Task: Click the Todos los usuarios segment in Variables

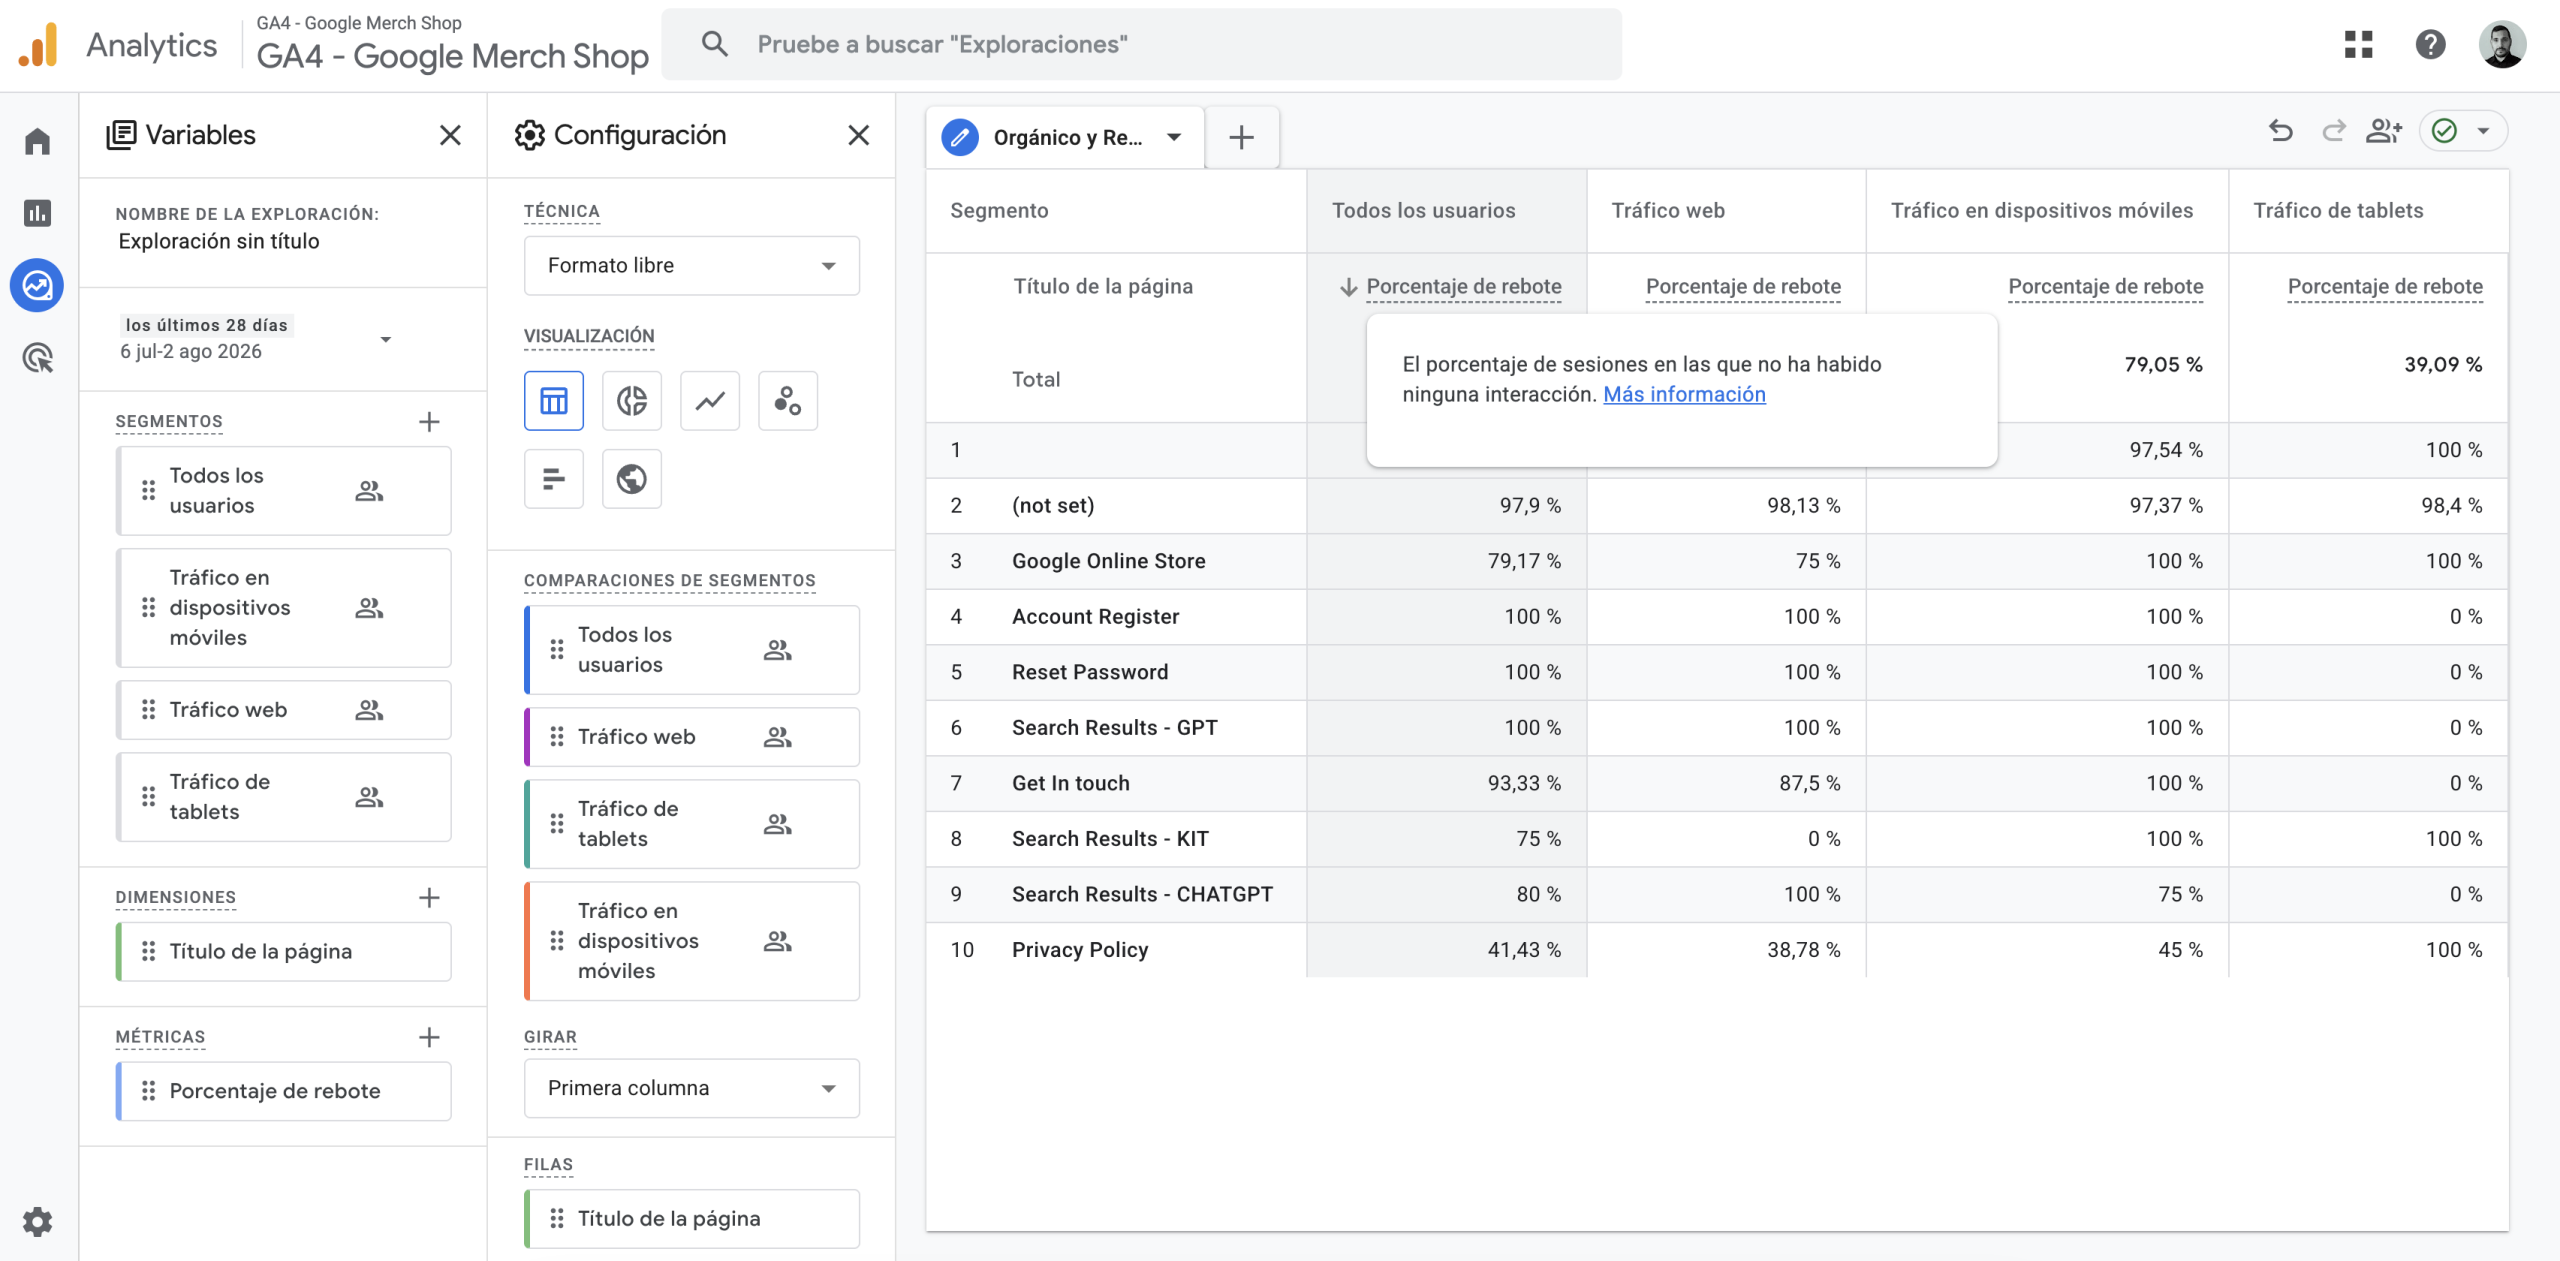Action: pos(284,491)
